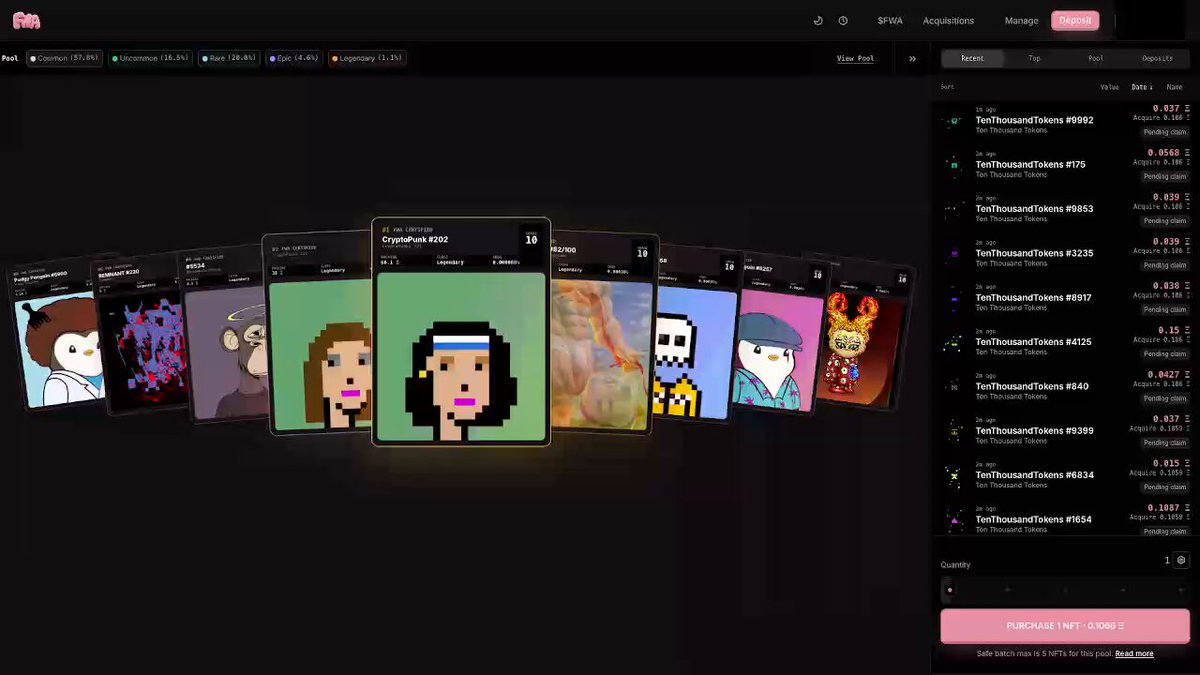Select the CryptoPunk #202 card
This screenshot has height=675, width=1200.
[x=461, y=331]
